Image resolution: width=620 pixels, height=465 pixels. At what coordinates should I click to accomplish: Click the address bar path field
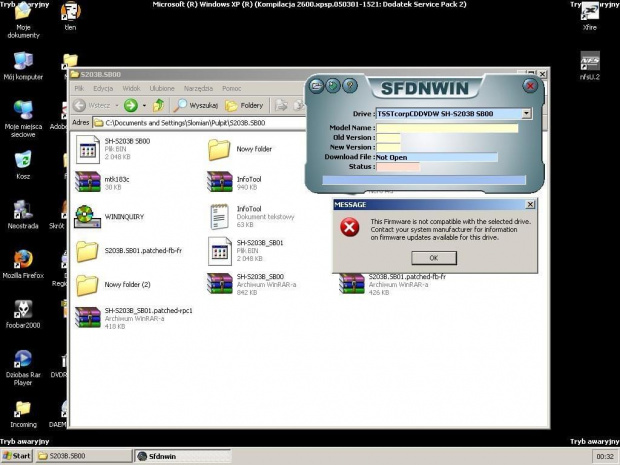point(200,123)
